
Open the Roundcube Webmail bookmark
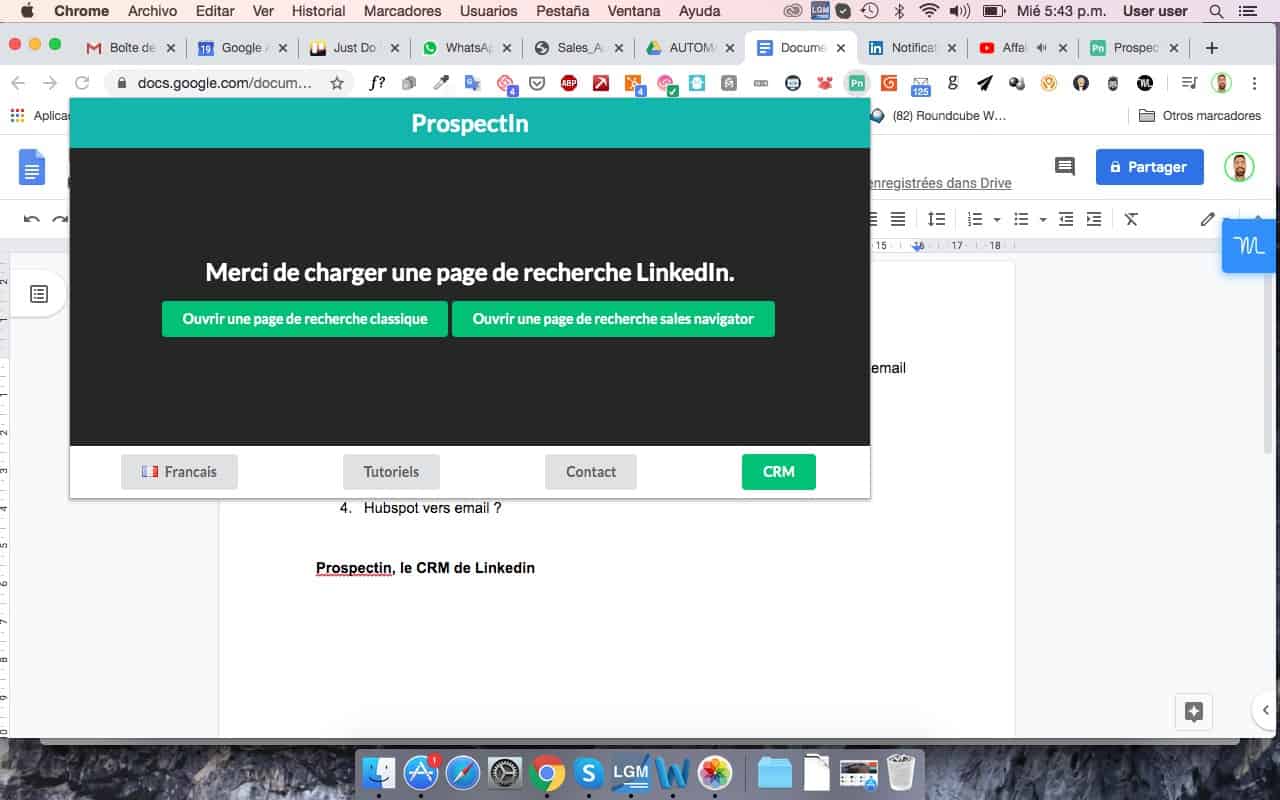point(938,116)
